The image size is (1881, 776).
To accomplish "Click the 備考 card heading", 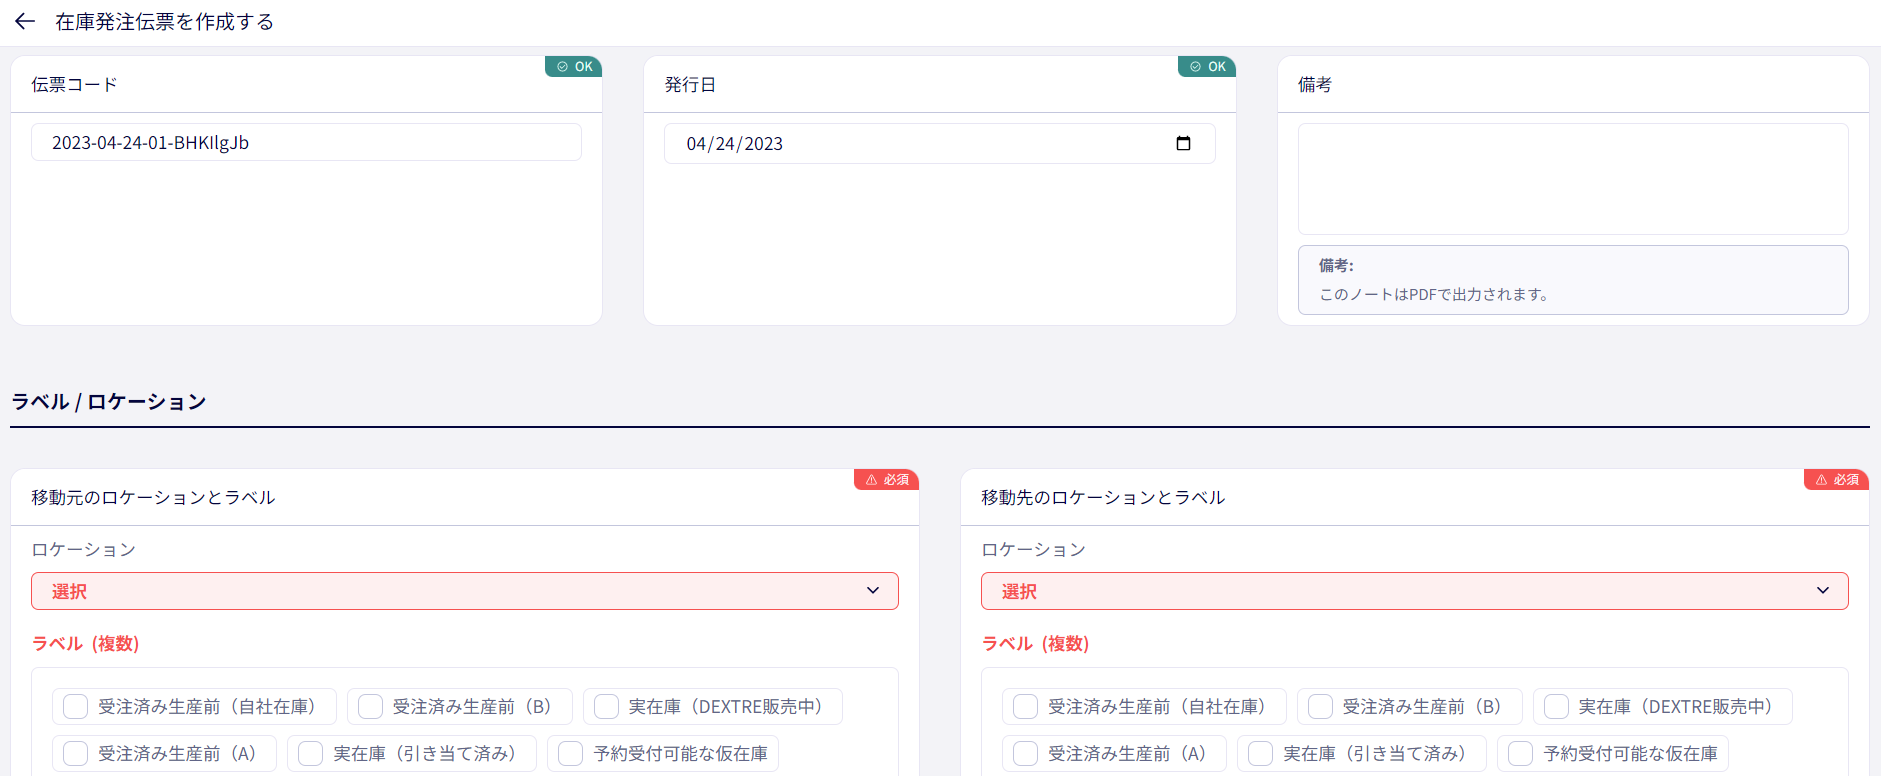I will tap(1314, 84).
